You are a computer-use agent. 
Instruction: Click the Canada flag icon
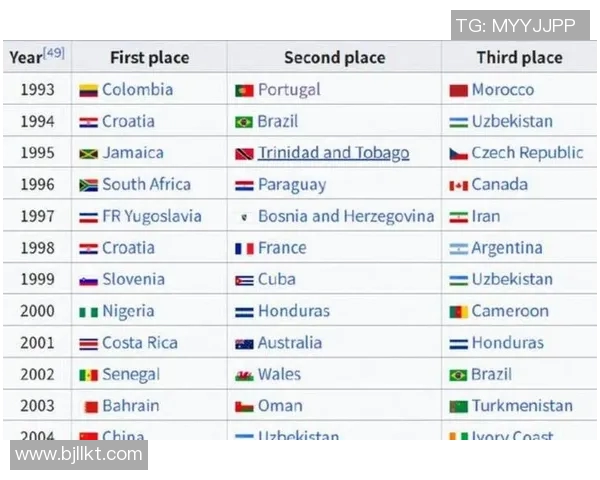(459, 185)
